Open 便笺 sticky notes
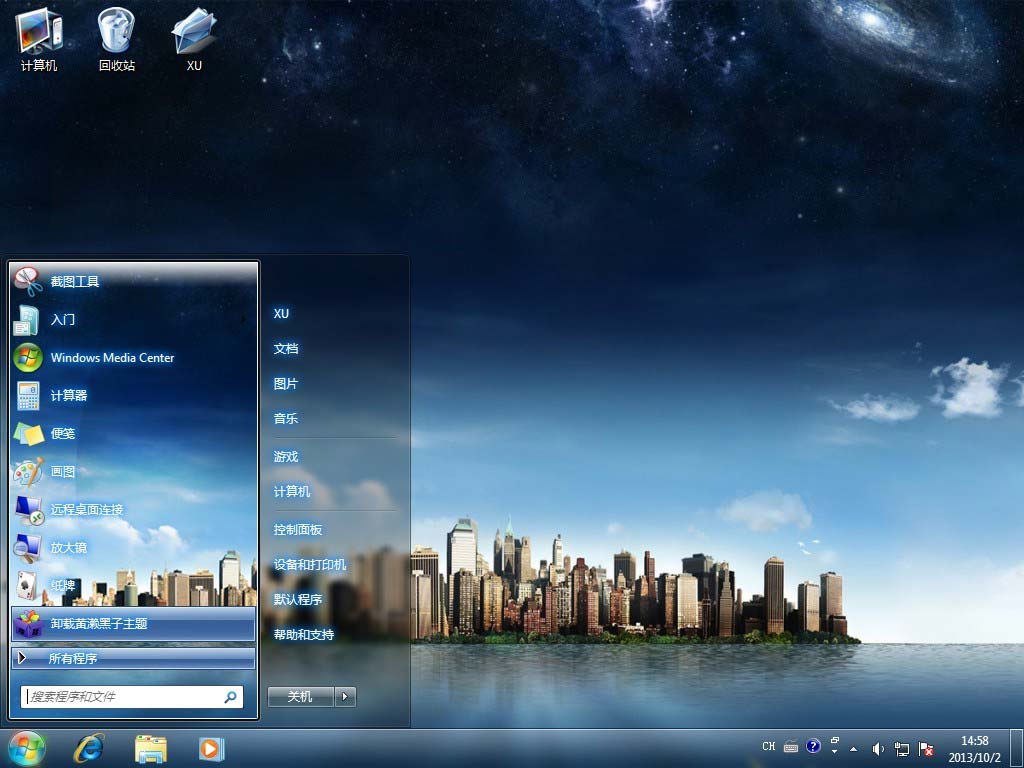This screenshot has width=1024, height=768. (x=63, y=434)
